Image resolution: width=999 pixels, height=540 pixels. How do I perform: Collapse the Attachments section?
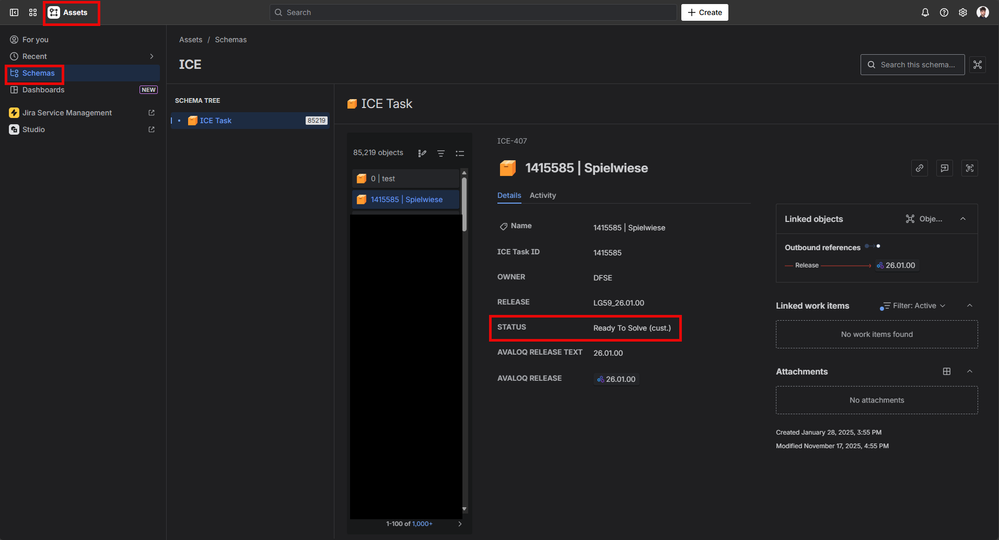969,371
